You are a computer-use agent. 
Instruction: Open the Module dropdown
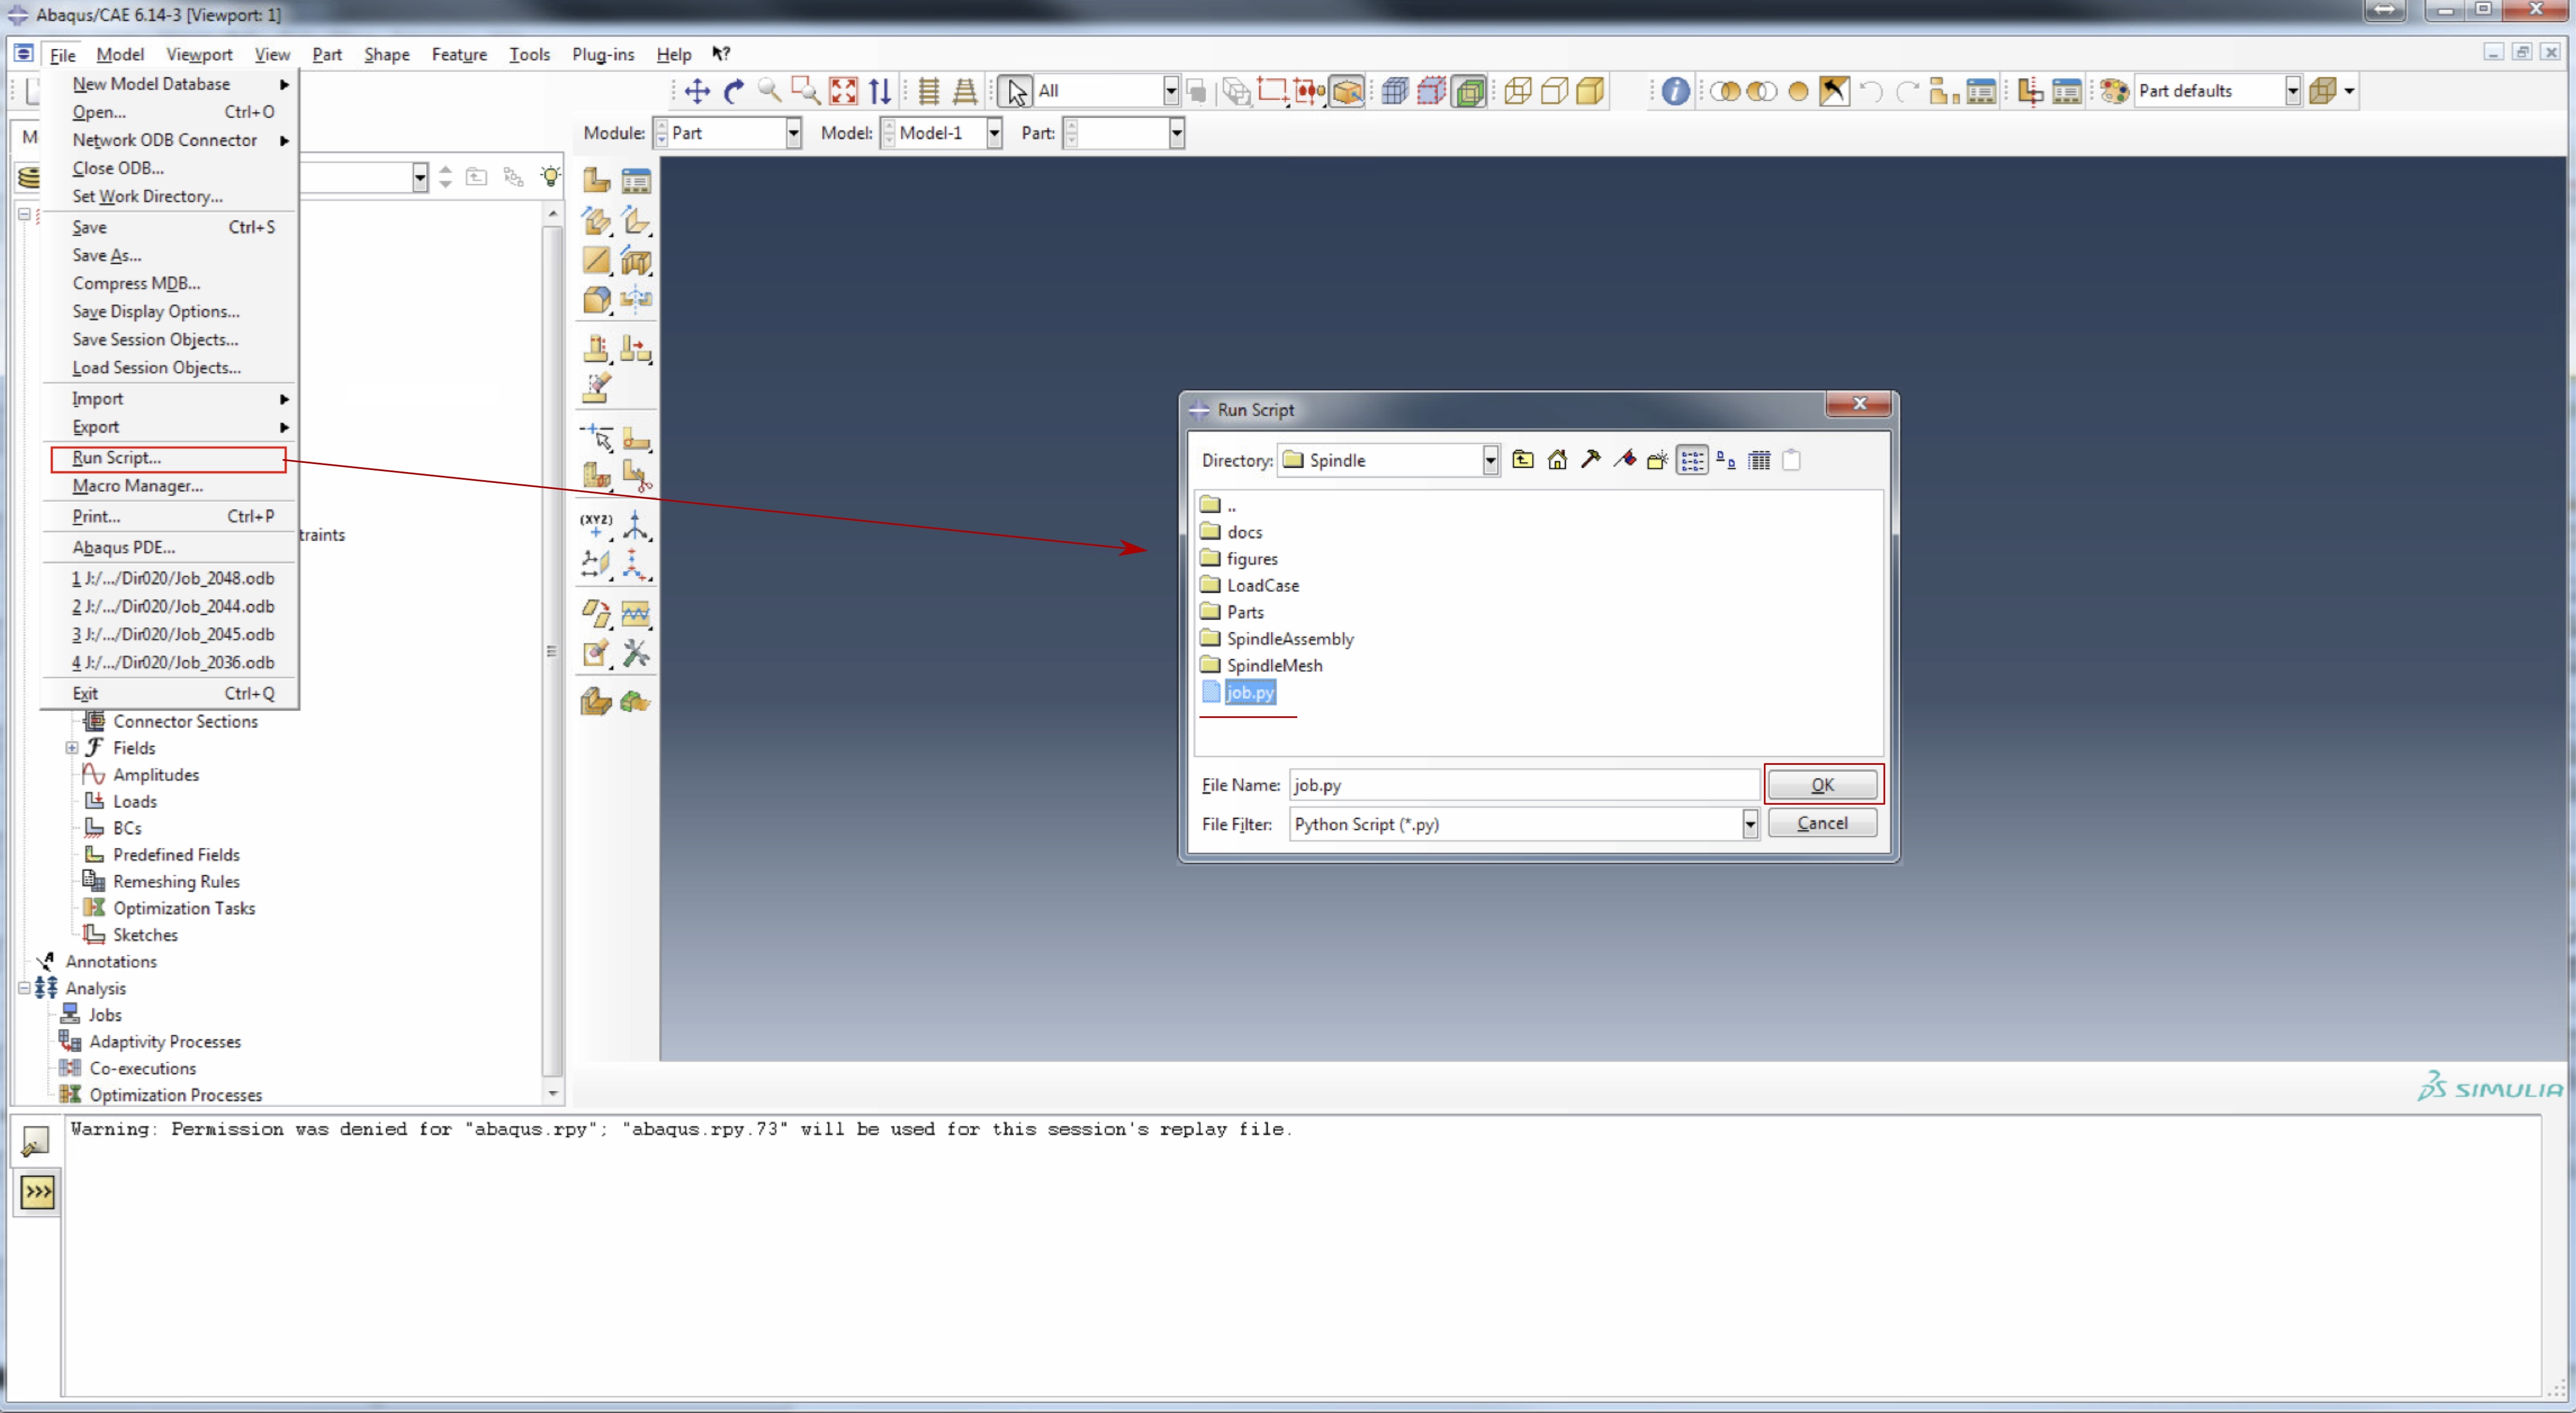tap(793, 133)
